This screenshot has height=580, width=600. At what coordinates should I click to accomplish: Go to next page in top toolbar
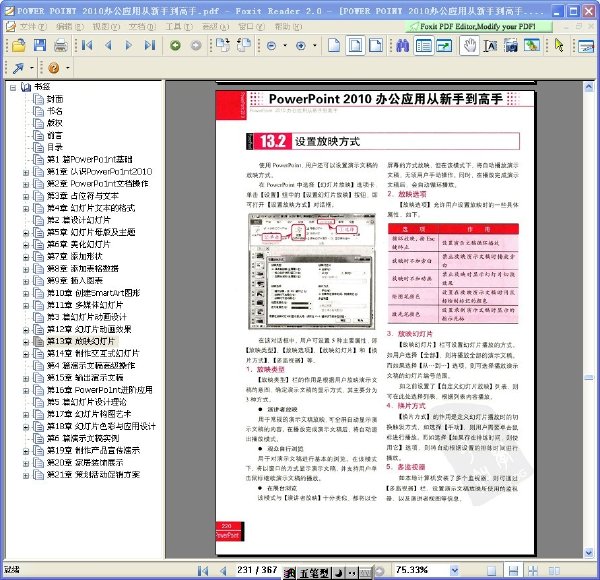[129, 46]
